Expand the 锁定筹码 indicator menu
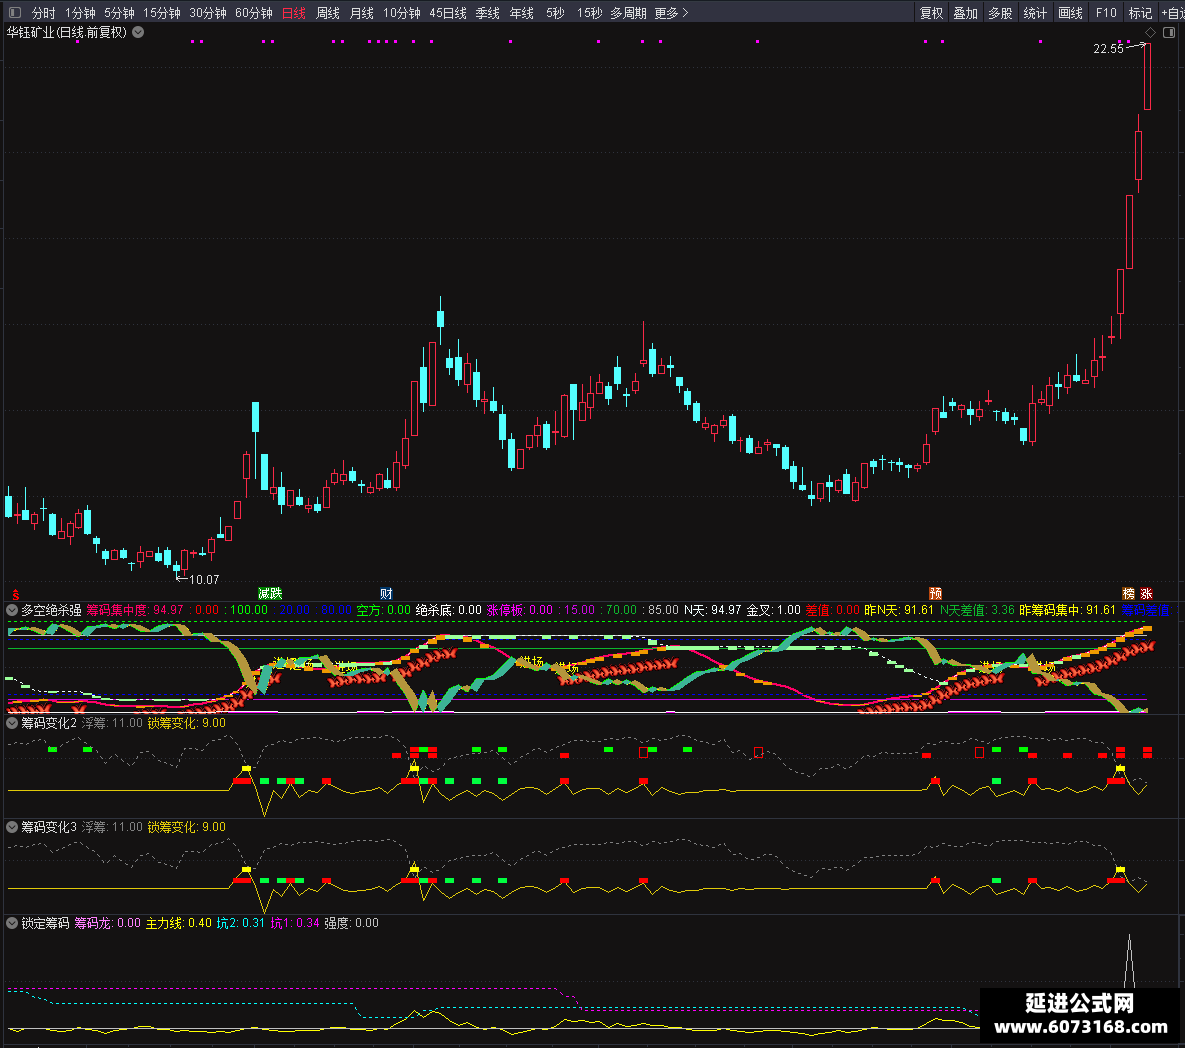The image size is (1185, 1048). pyautogui.click(x=12, y=923)
